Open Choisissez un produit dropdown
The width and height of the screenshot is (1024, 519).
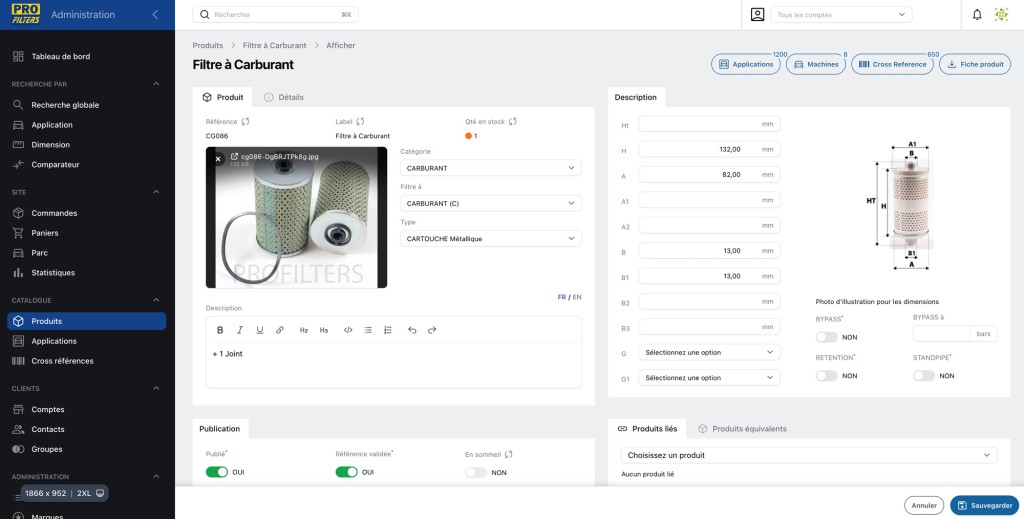tap(809, 455)
